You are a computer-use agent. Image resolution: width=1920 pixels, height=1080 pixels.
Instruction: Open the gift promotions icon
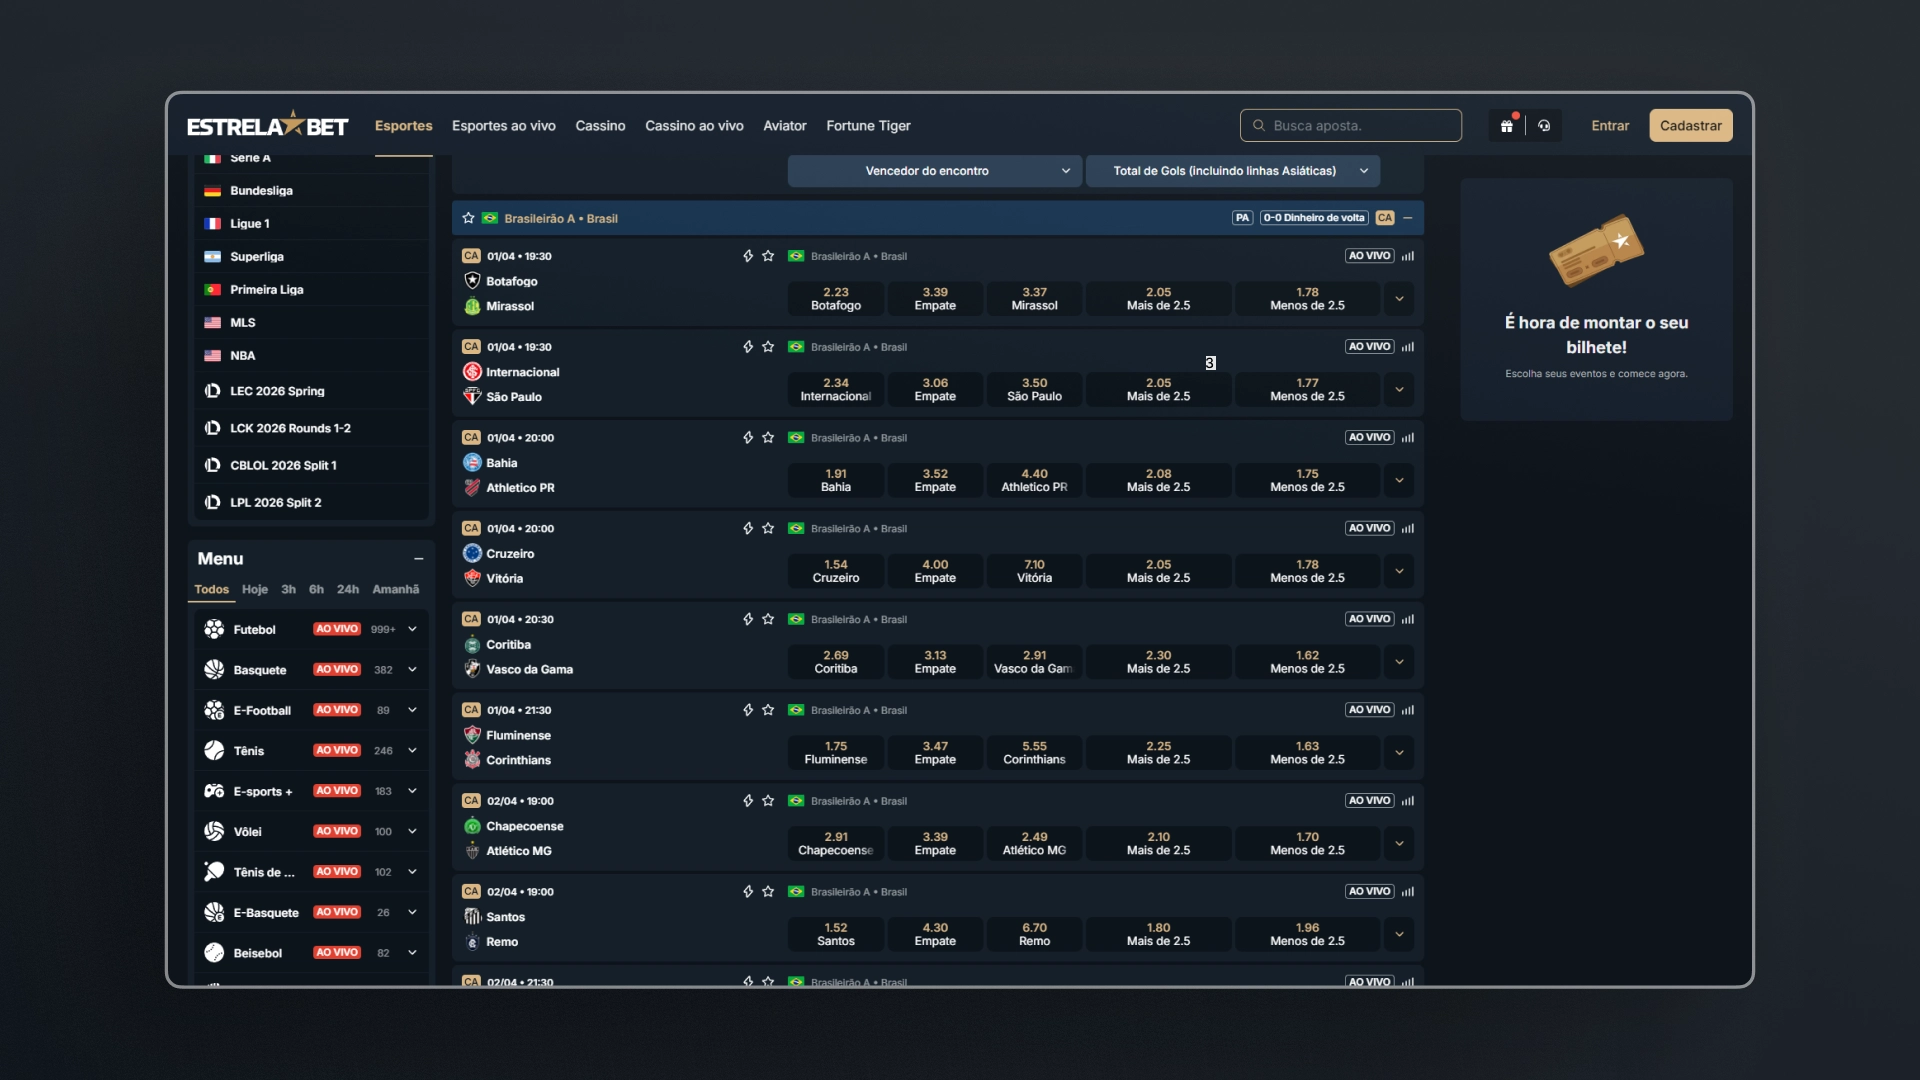[1506, 126]
